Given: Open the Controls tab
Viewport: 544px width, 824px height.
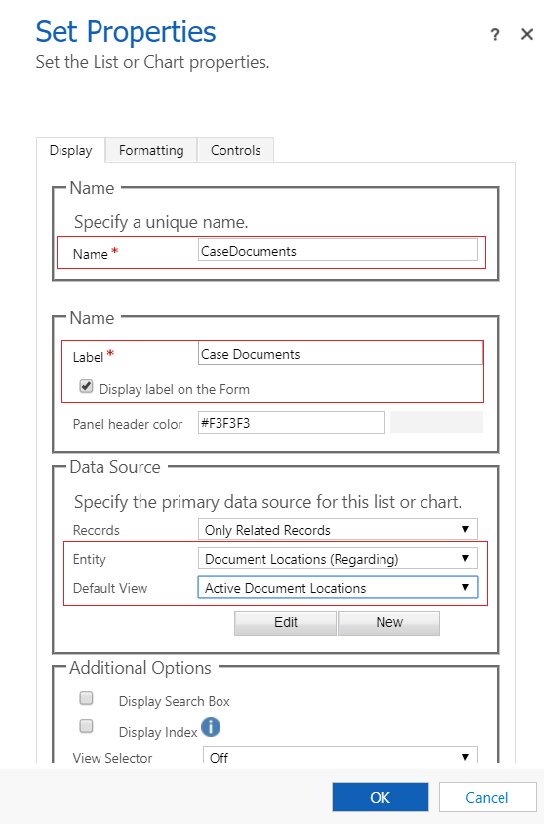Looking at the screenshot, I should pyautogui.click(x=235, y=150).
